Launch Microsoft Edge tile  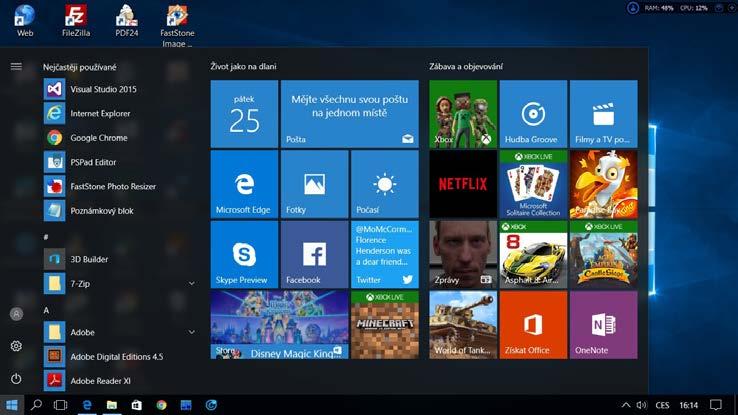[x=244, y=184]
